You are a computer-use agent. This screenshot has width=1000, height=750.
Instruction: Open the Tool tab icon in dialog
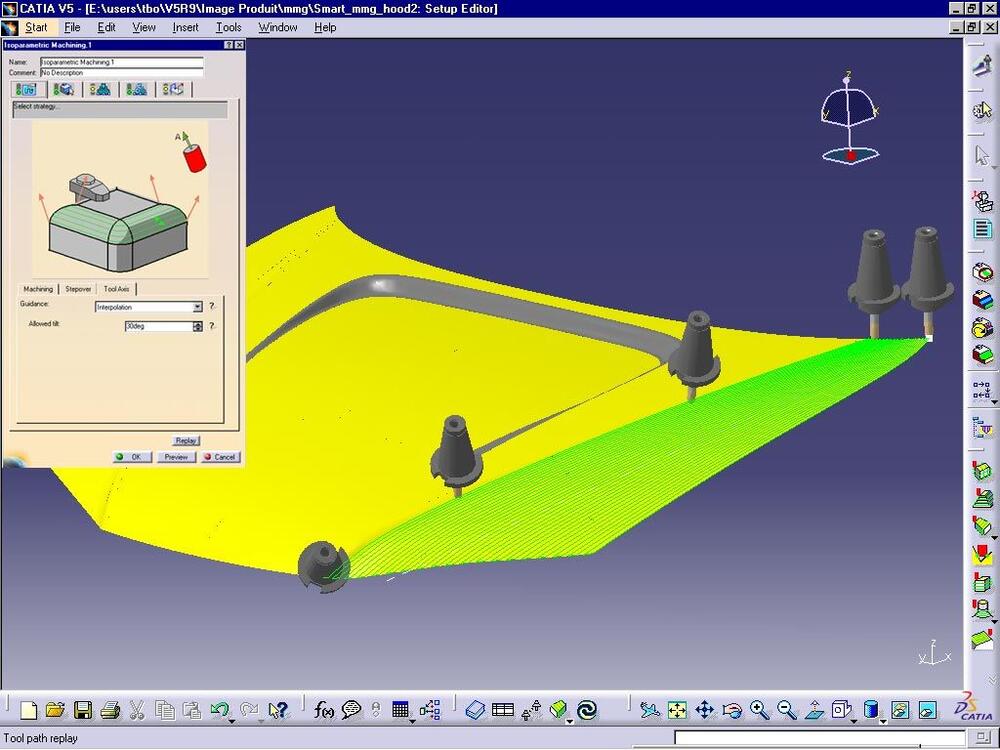coord(100,89)
